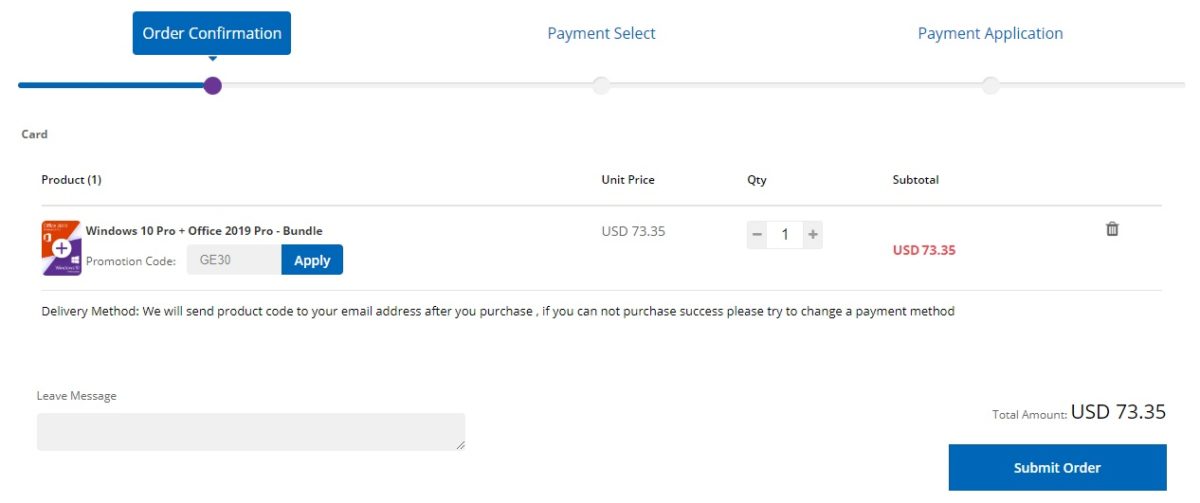Click the Windows and Office bundle thumbnail
Screen dimensions: 1200x503
[61, 248]
